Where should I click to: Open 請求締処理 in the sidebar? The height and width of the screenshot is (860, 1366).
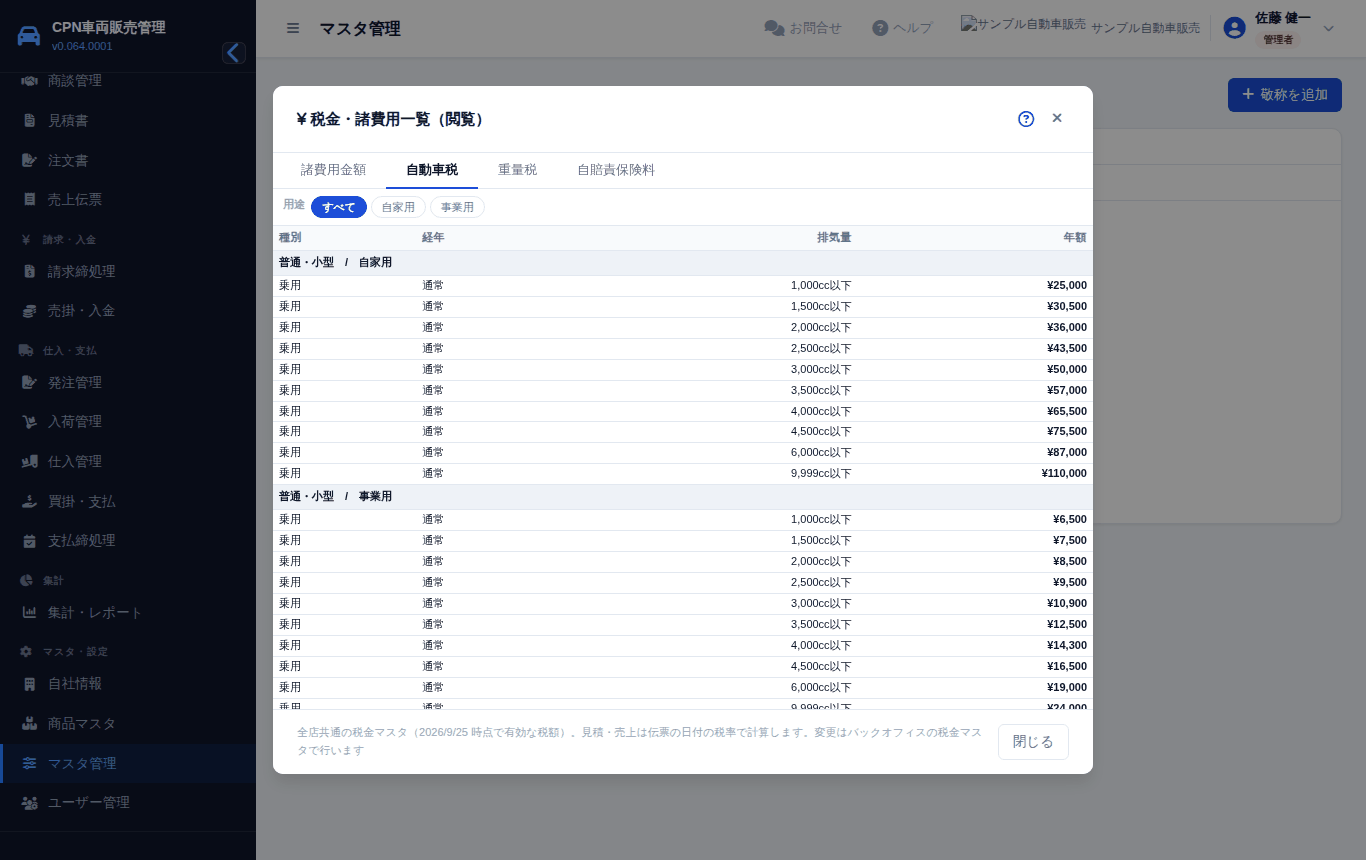[128, 271]
